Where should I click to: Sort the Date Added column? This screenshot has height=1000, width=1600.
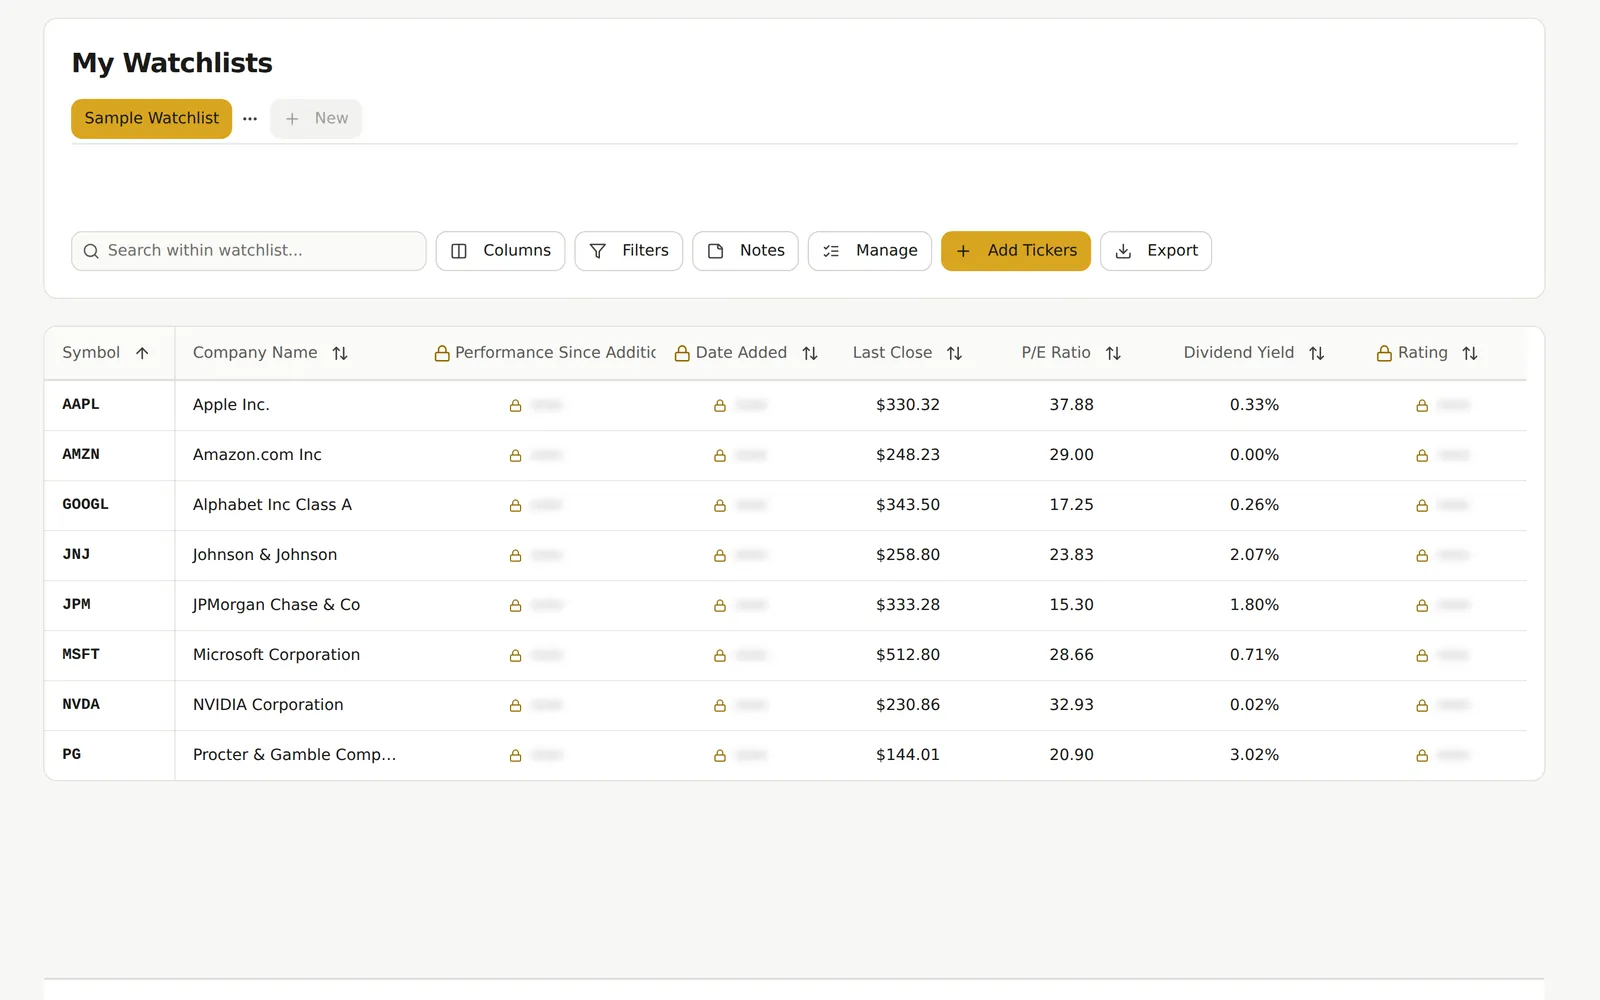coord(810,353)
